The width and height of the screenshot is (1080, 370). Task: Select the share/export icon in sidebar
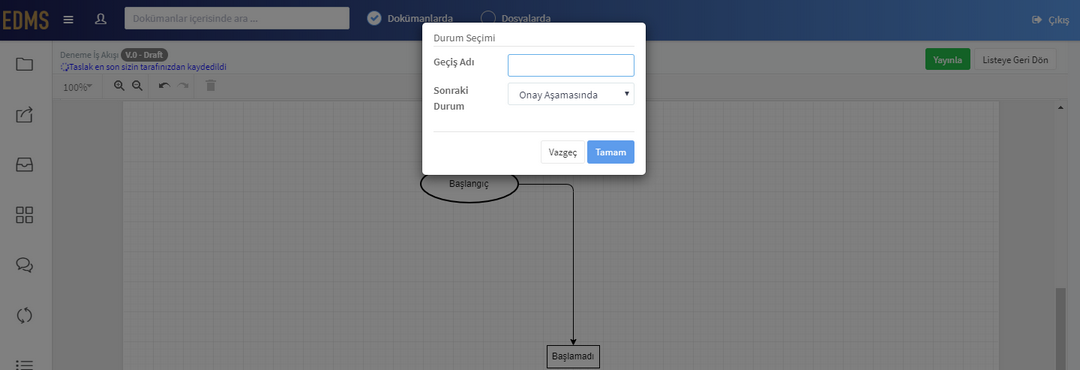click(x=25, y=114)
